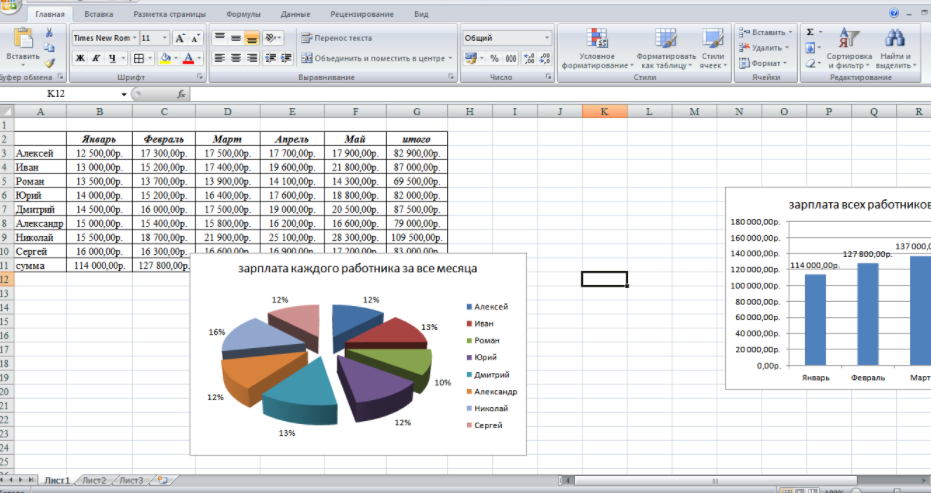Click the AutoSum sigma icon
The width and height of the screenshot is (931, 493).
point(810,33)
